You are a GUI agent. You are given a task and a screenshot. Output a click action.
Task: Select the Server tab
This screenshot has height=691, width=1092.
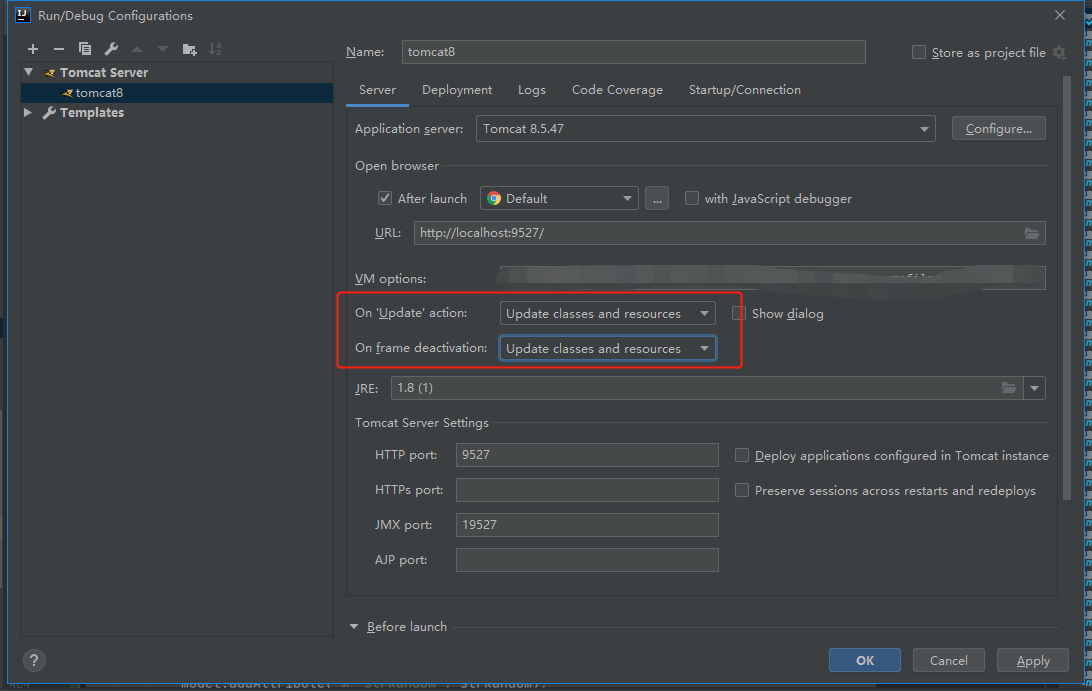pos(377,90)
